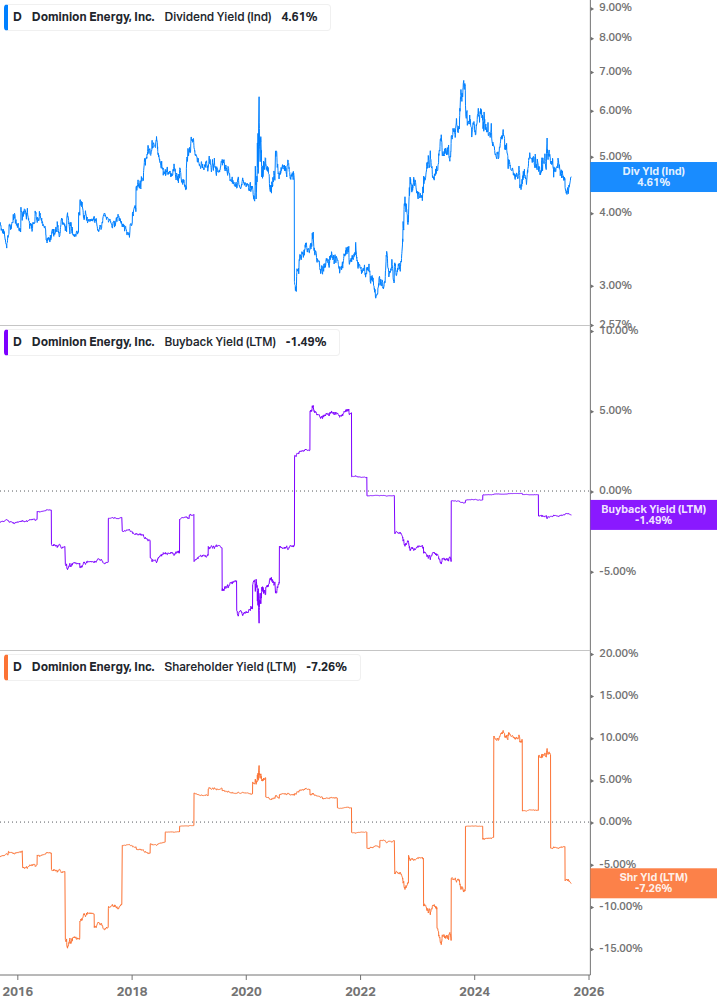The image size is (717, 1005).
Task: Select the orange shareholder yield color bar
Action: [6, 667]
